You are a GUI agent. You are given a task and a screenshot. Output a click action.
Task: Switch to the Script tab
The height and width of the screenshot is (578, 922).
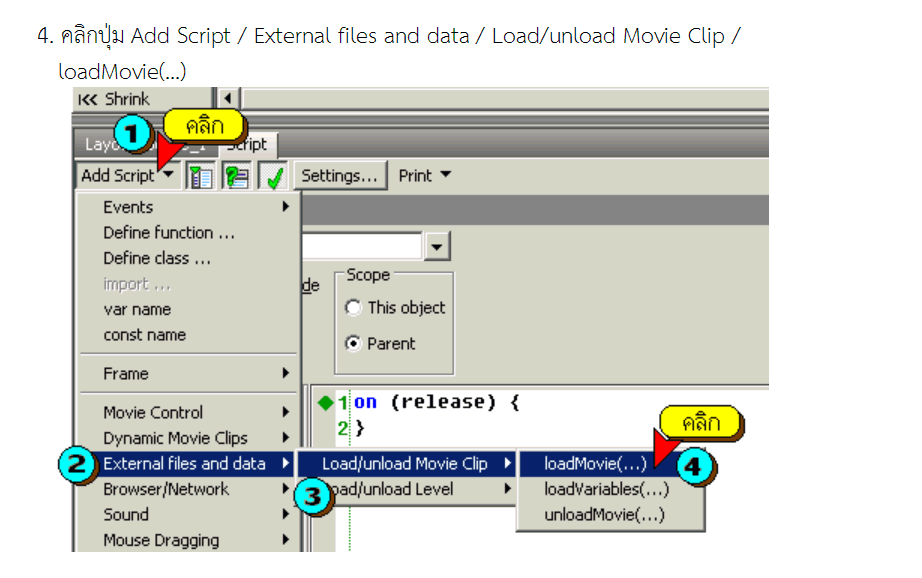point(248,145)
